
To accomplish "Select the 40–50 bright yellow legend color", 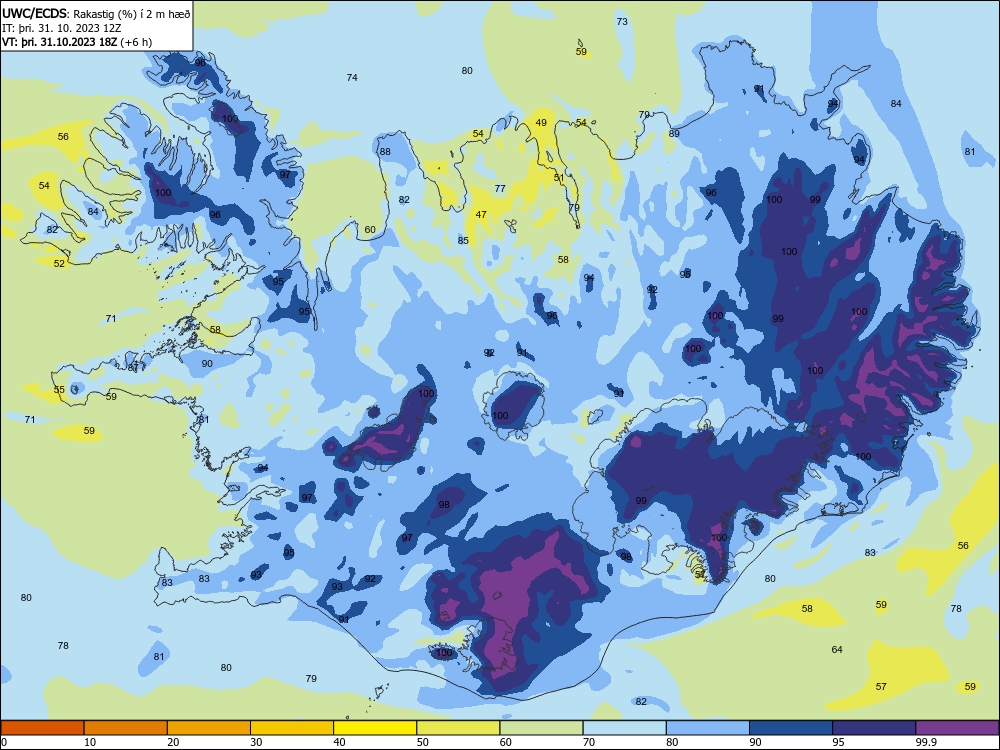I will 375,728.
